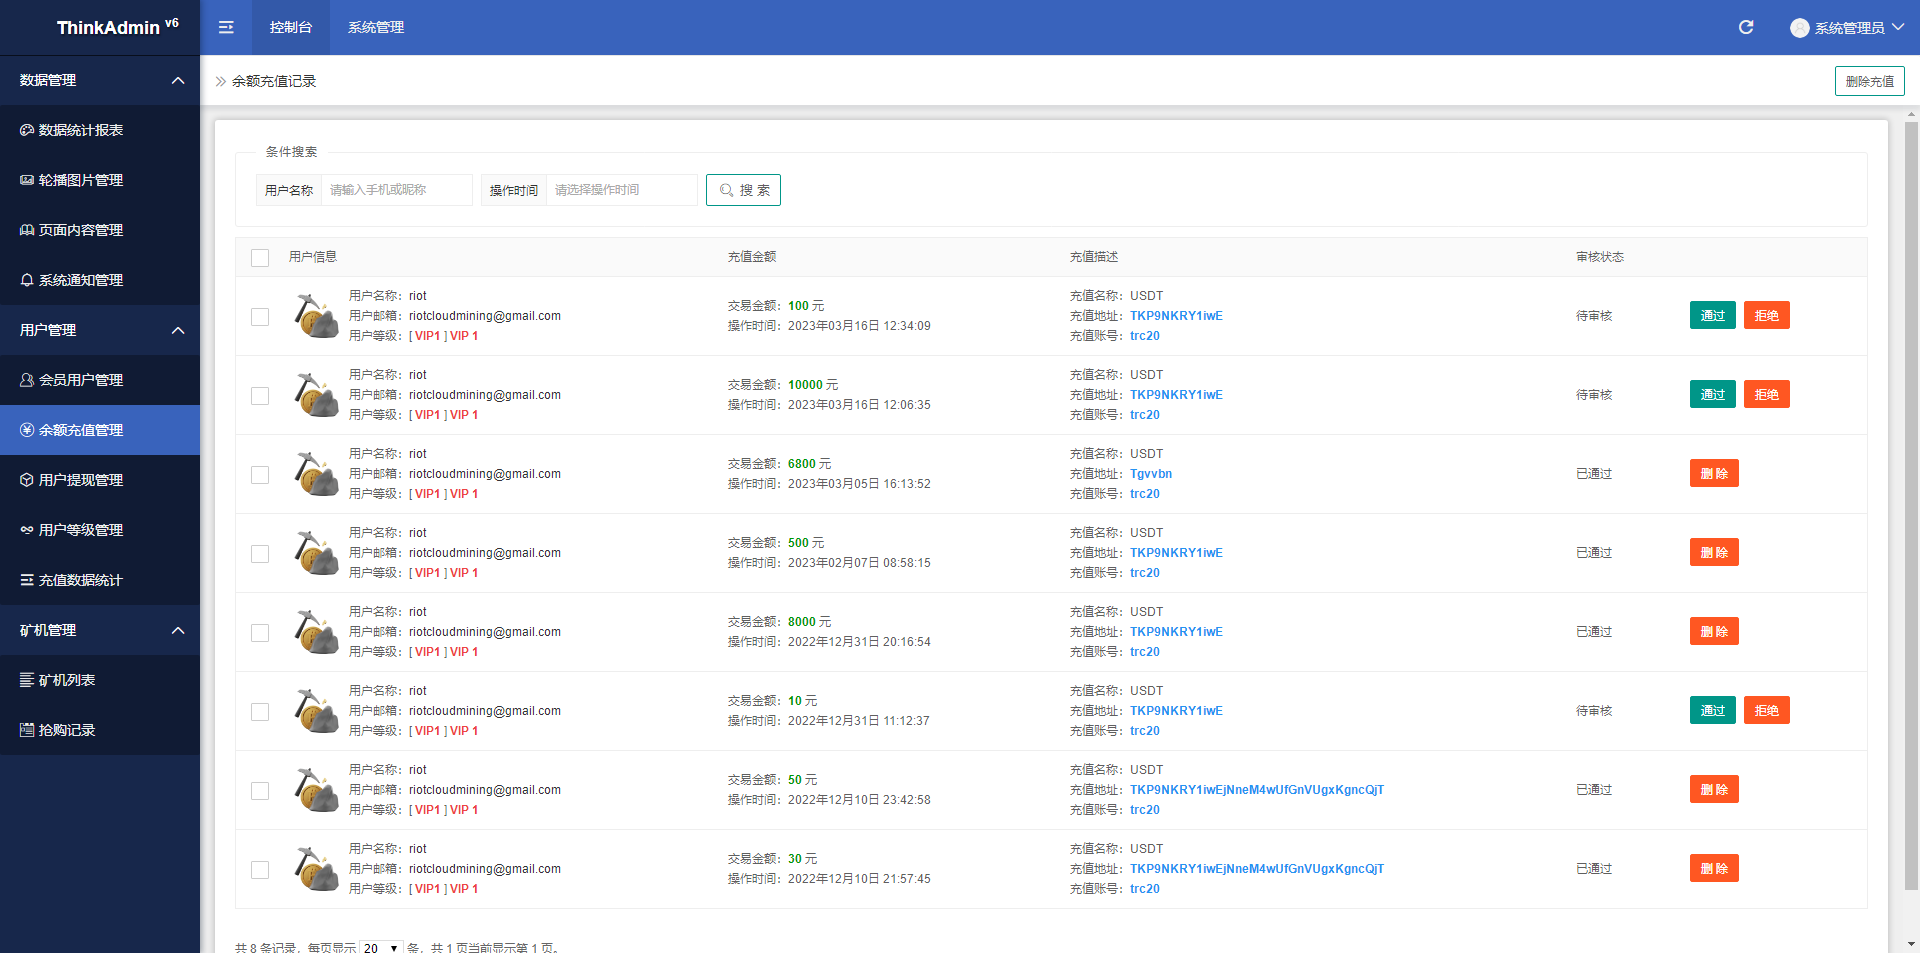Viewport: 1920px width, 953px height.
Task: Toggle the select-all checkbox in table header
Action: coord(260,258)
